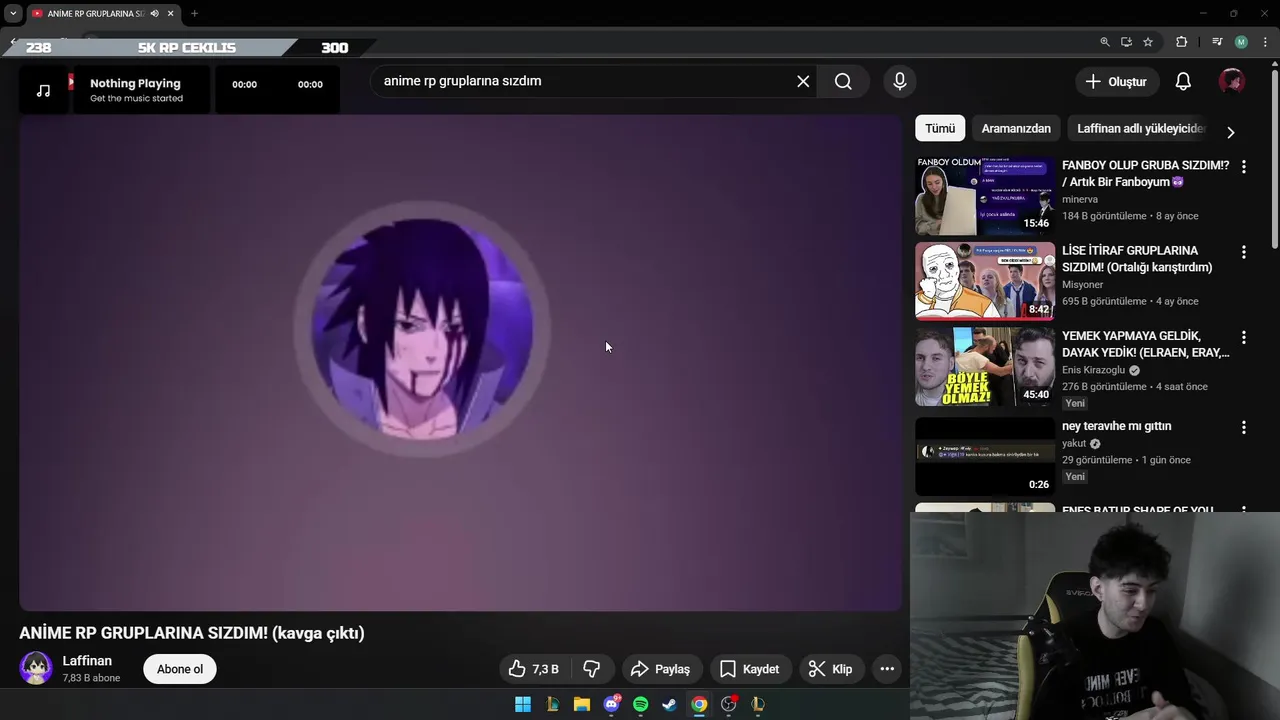Click the YouTube search magnifier button
This screenshot has width=1280, height=720.
[843, 82]
